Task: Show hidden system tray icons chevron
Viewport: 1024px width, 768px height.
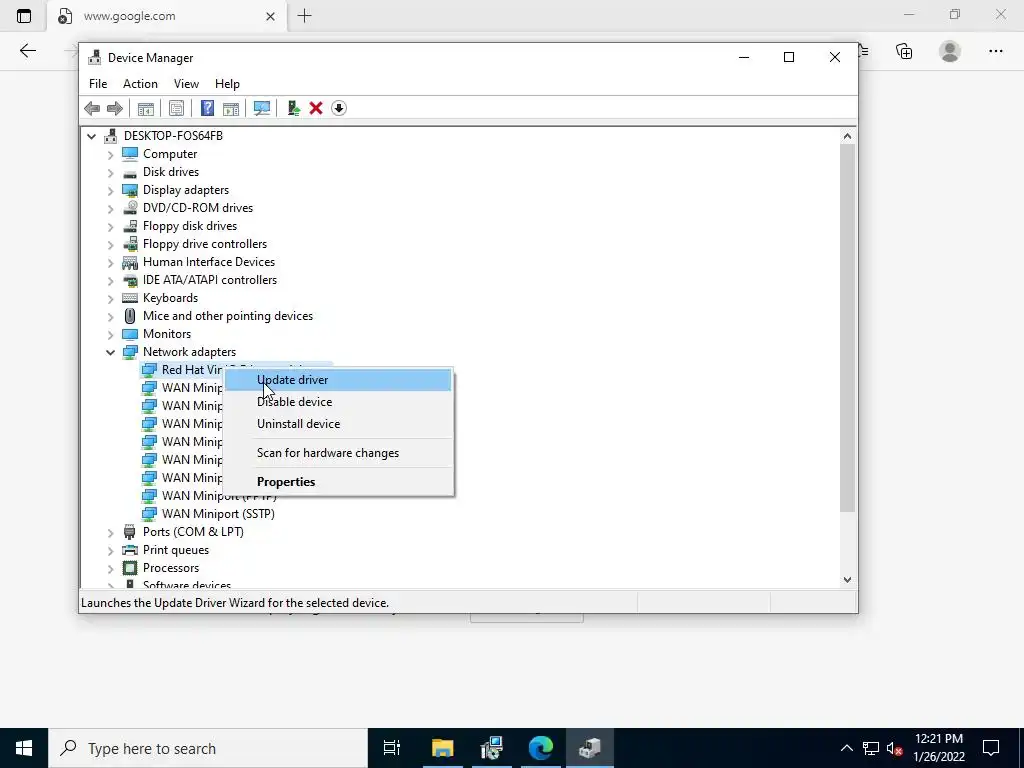Action: (846, 748)
